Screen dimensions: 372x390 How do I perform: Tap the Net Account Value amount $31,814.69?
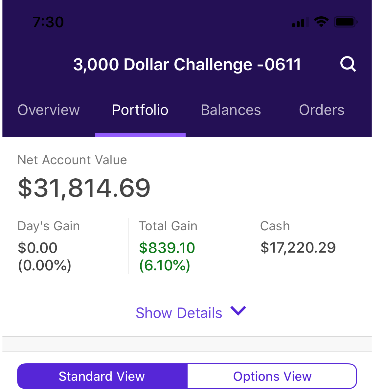pyautogui.click(x=84, y=188)
